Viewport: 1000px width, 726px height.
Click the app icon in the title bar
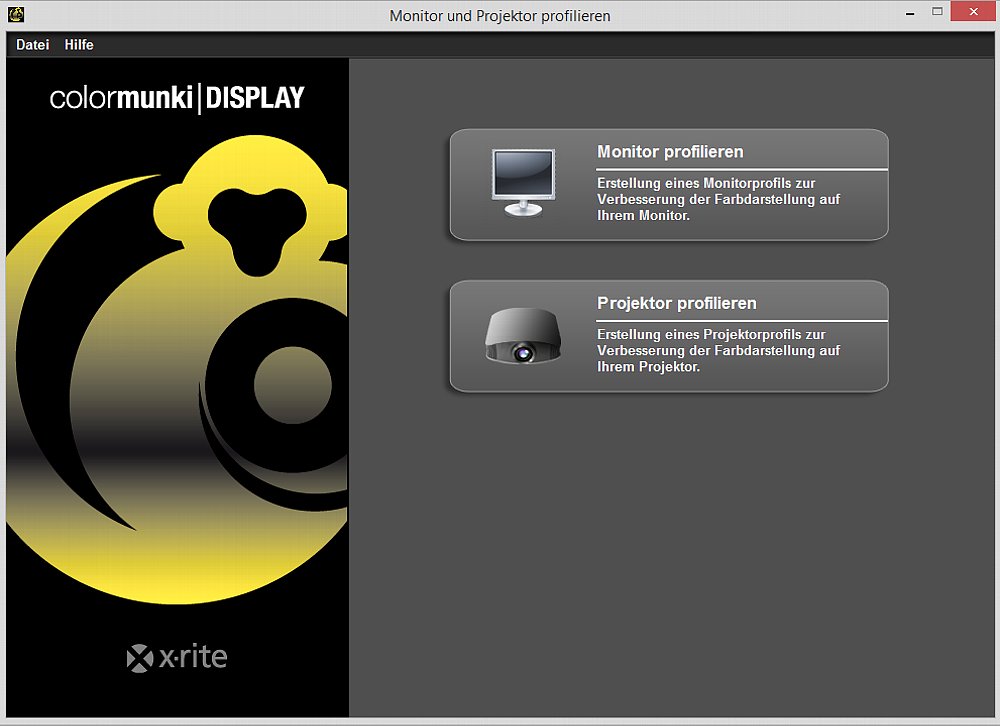pyautogui.click(x=16, y=14)
